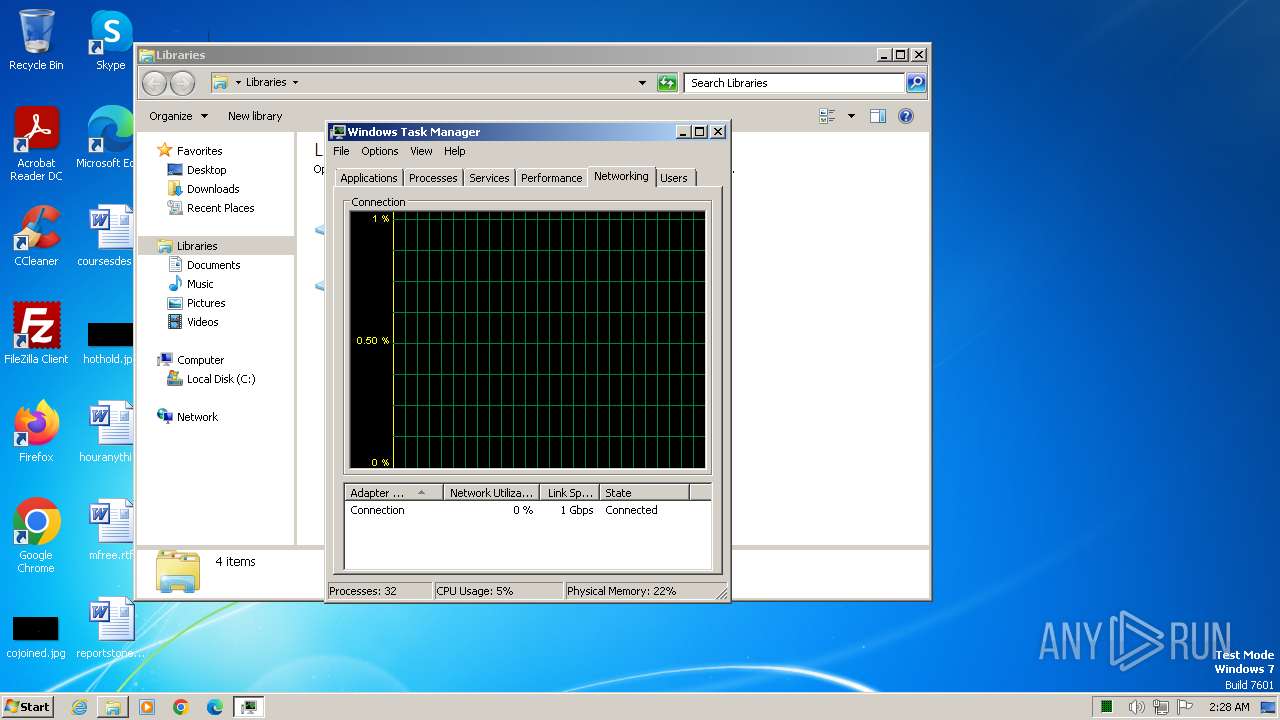Expand address bar history dropdown
1280x720 pixels.
click(x=642, y=83)
